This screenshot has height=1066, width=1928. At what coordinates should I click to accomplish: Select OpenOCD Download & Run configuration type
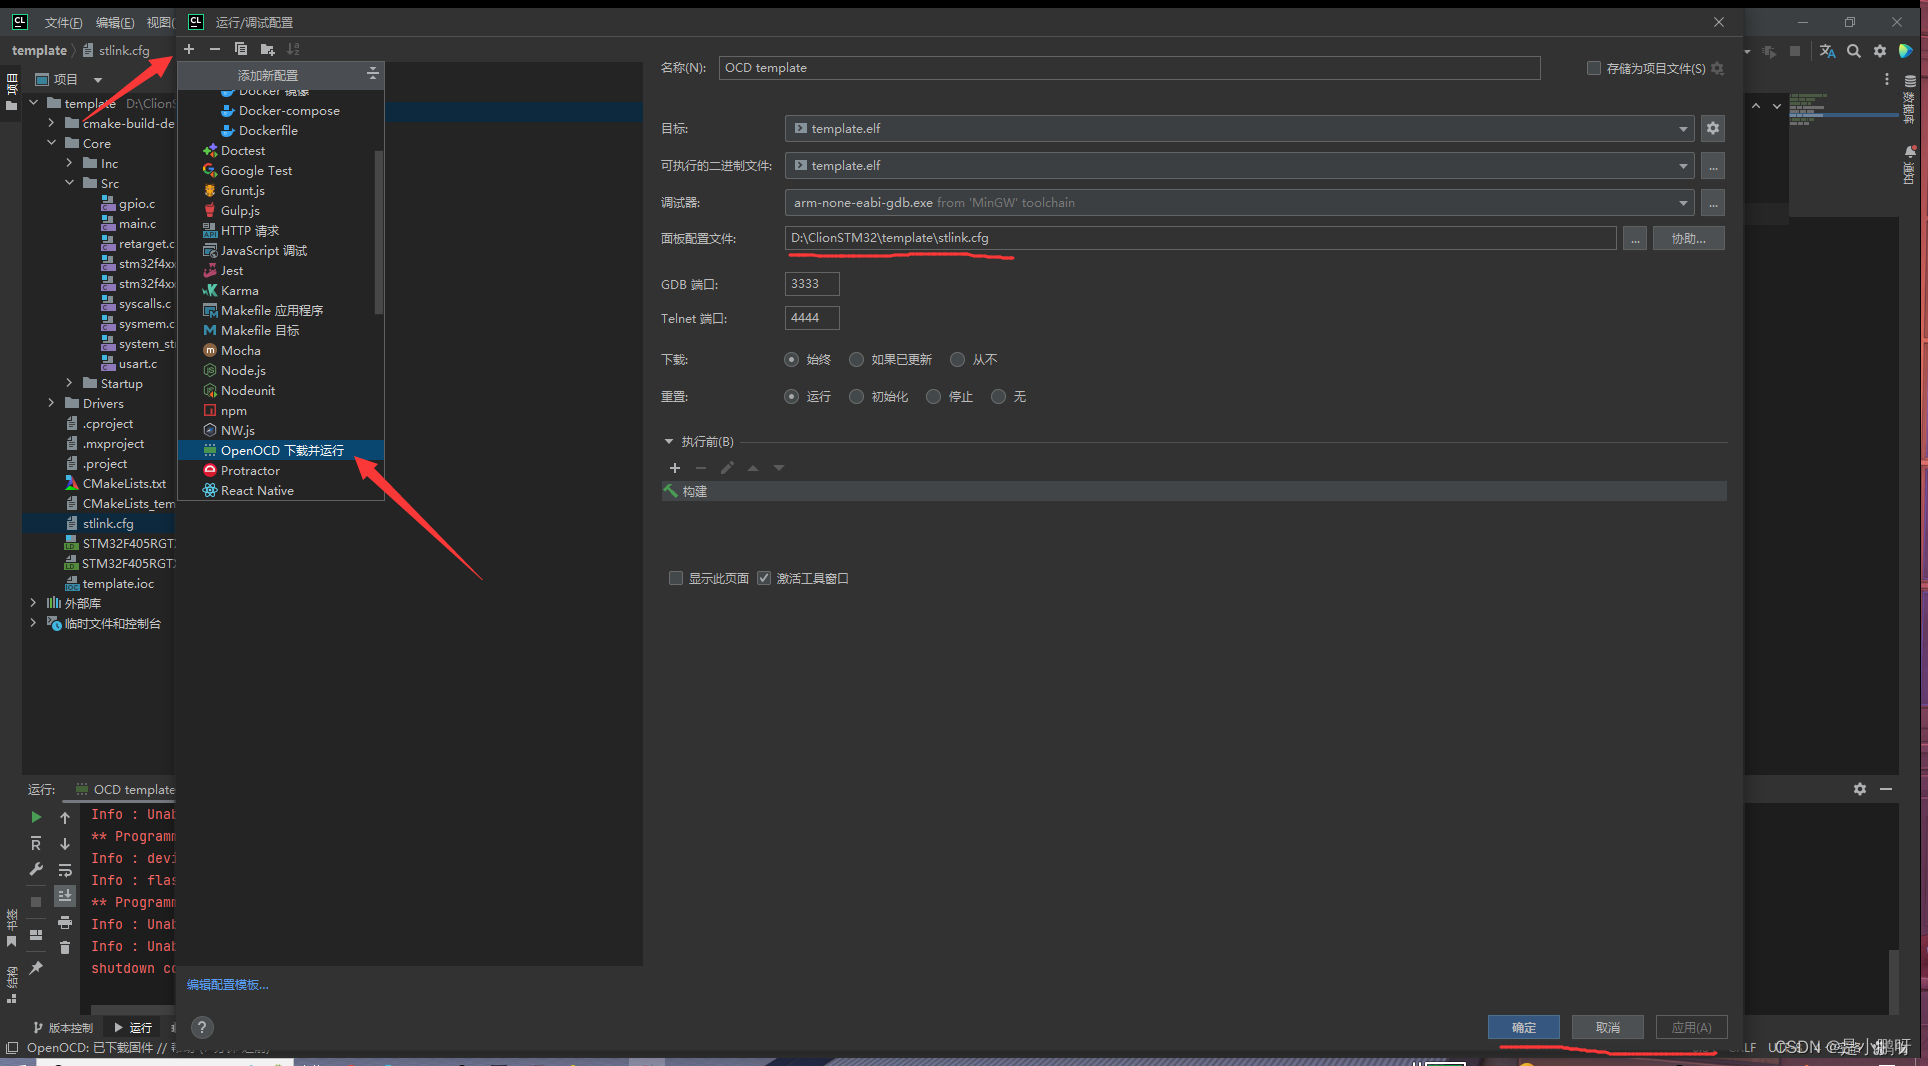coord(281,450)
